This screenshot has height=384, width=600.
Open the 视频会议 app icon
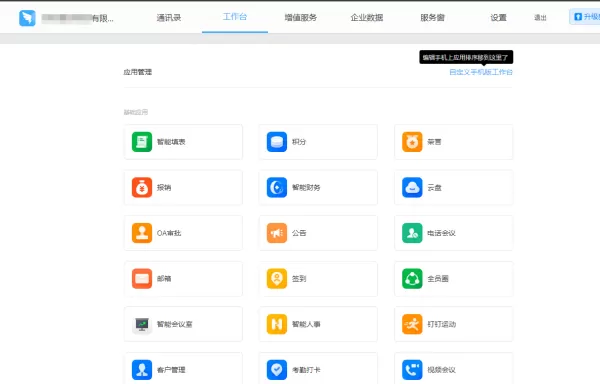pos(412,370)
